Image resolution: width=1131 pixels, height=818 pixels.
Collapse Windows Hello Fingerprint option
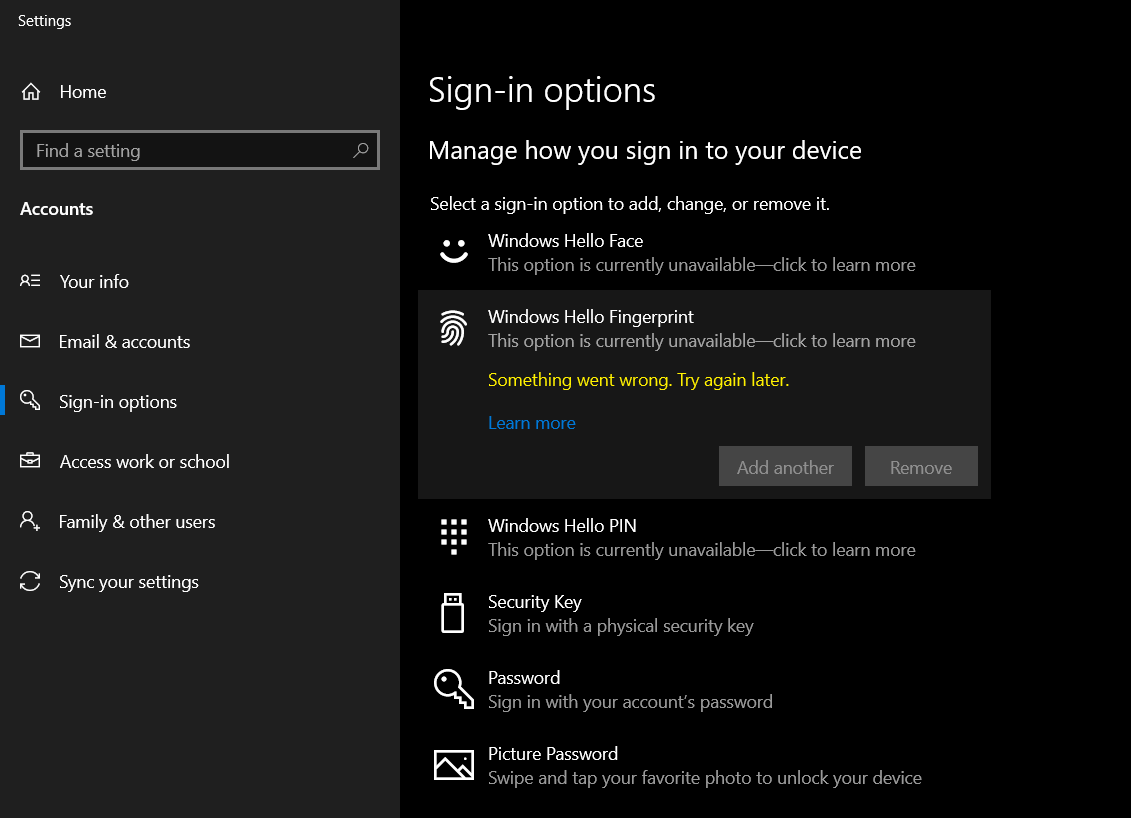(x=704, y=328)
